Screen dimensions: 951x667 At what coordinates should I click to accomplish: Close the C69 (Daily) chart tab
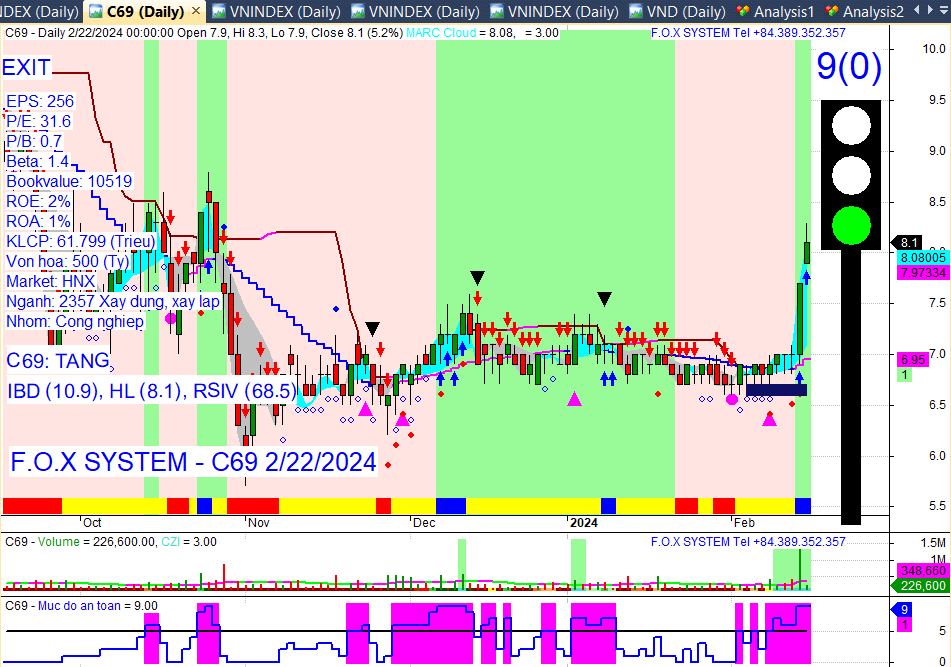[195, 11]
